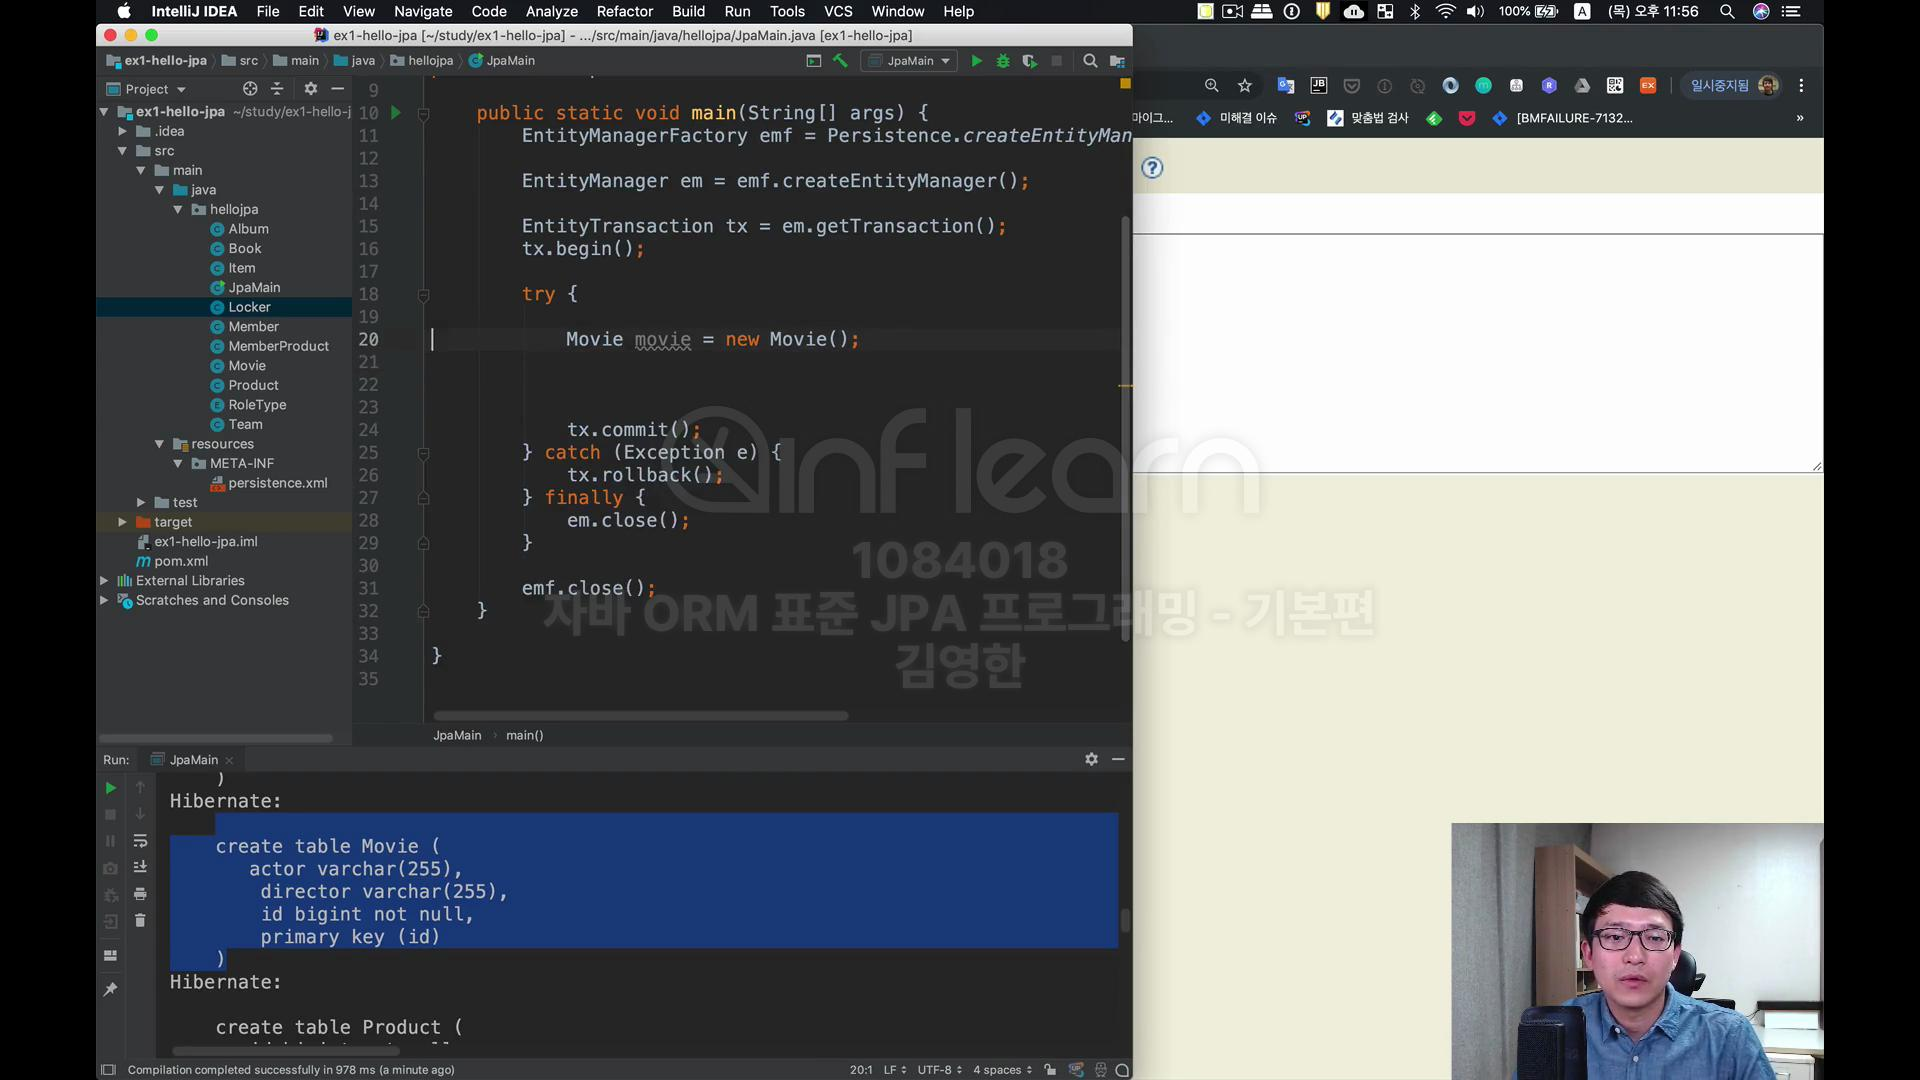Click the Build project hammer icon

click(840, 61)
